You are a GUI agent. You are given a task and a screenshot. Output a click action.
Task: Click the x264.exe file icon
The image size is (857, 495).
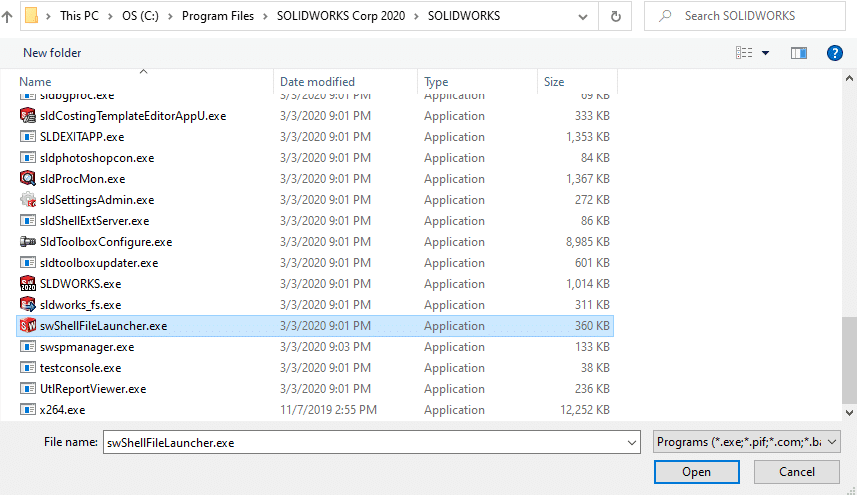28,409
